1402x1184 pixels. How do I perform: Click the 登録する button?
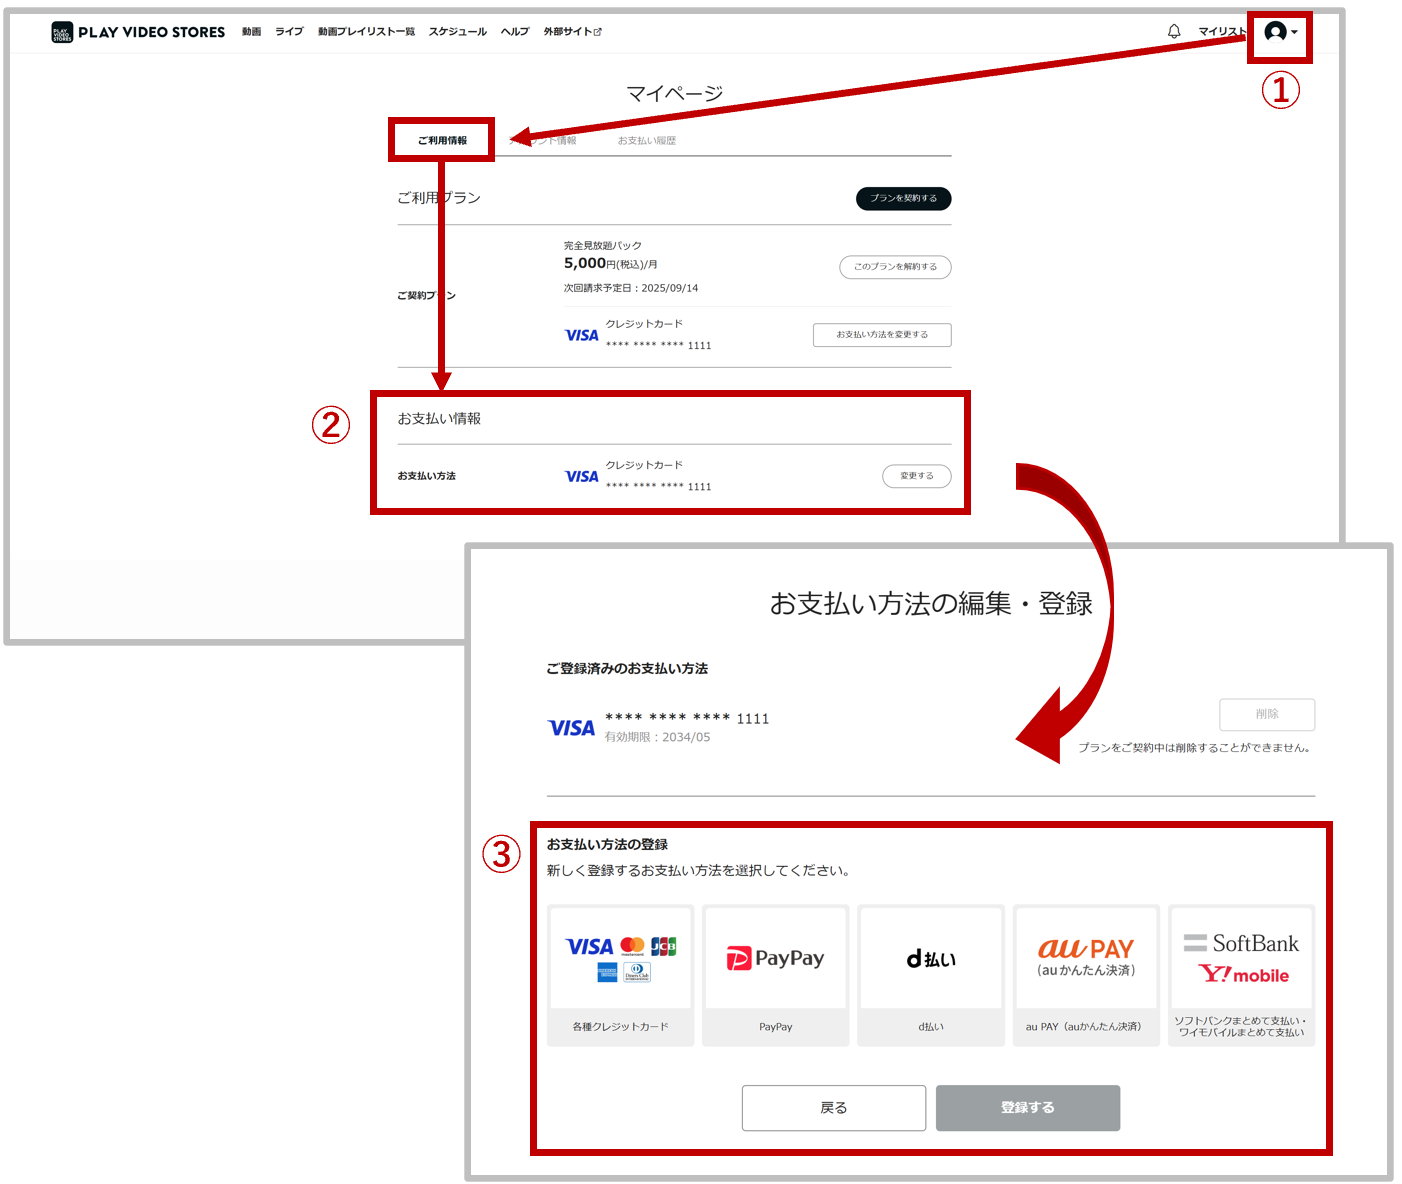pyautogui.click(x=1027, y=1108)
